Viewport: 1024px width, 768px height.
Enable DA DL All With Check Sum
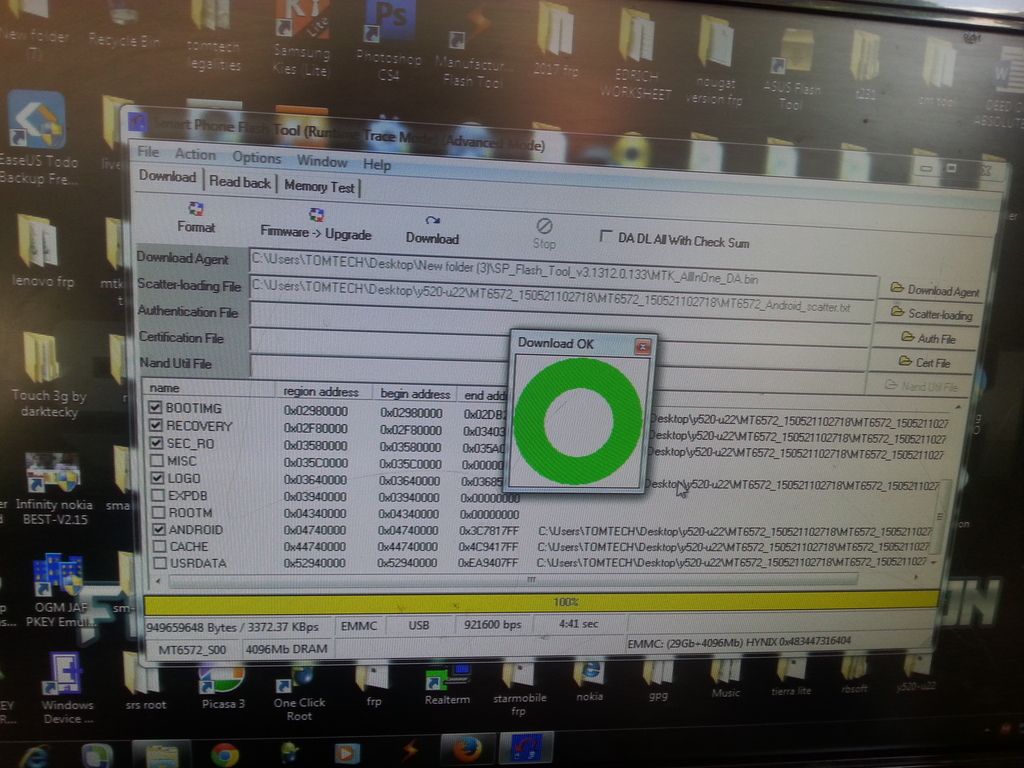pos(605,237)
